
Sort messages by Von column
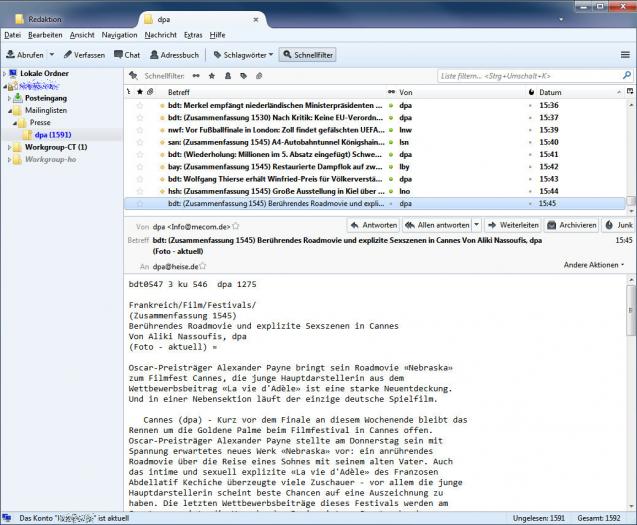coord(405,92)
